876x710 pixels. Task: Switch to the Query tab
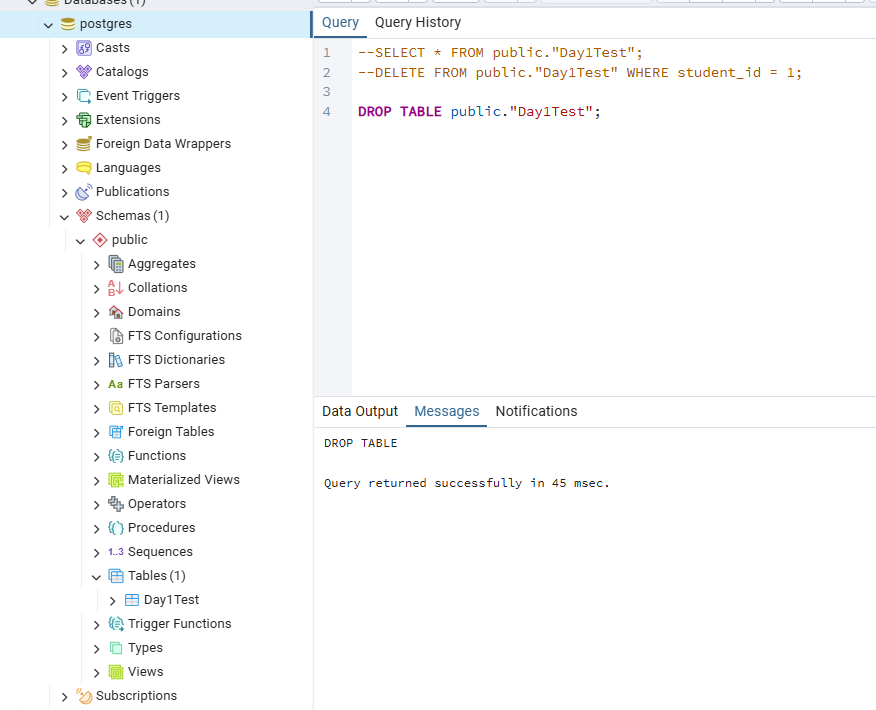(x=340, y=22)
